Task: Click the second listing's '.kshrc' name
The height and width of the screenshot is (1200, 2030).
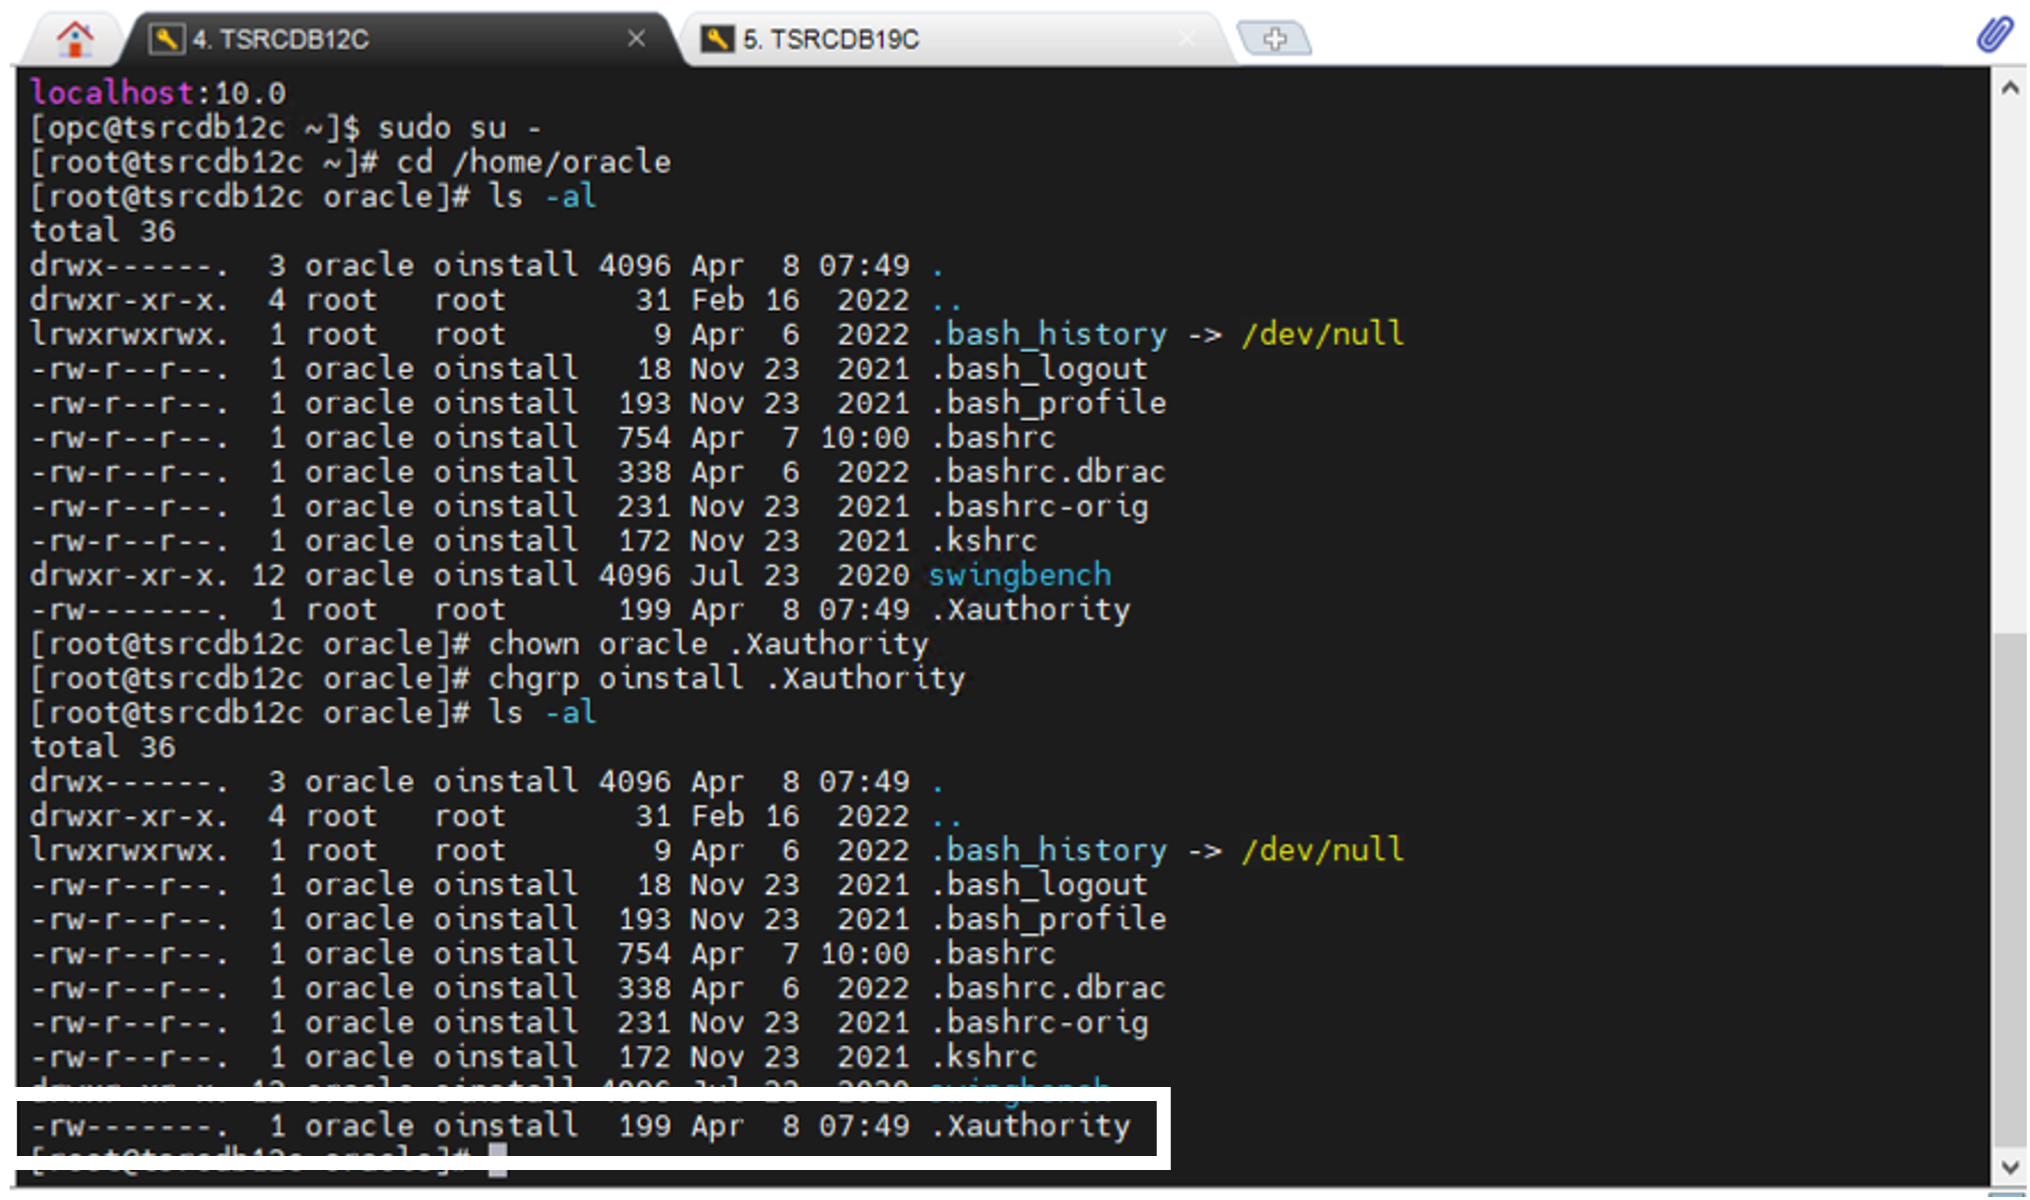Action: coord(984,1057)
